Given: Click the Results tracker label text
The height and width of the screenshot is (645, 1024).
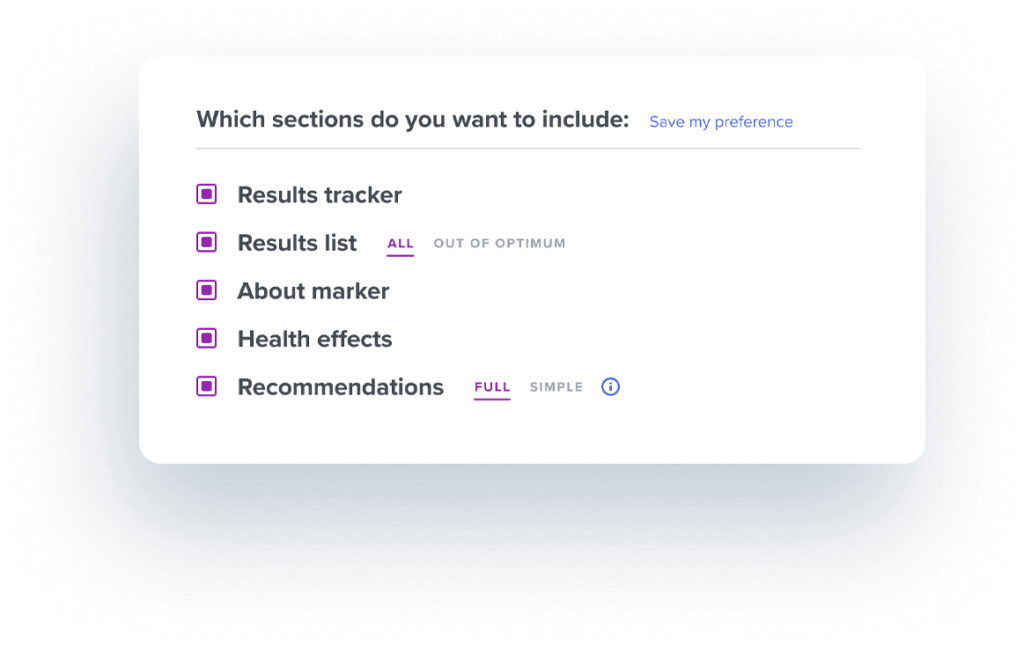Looking at the screenshot, I should tap(319, 195).
